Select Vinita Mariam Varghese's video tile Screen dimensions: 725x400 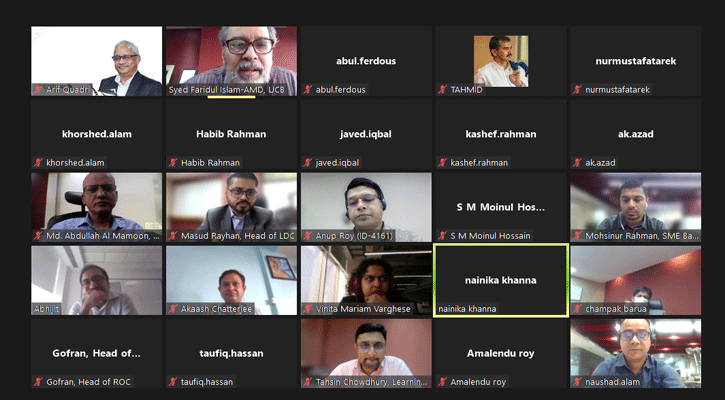pyautogui.click(x=366, y=280)
